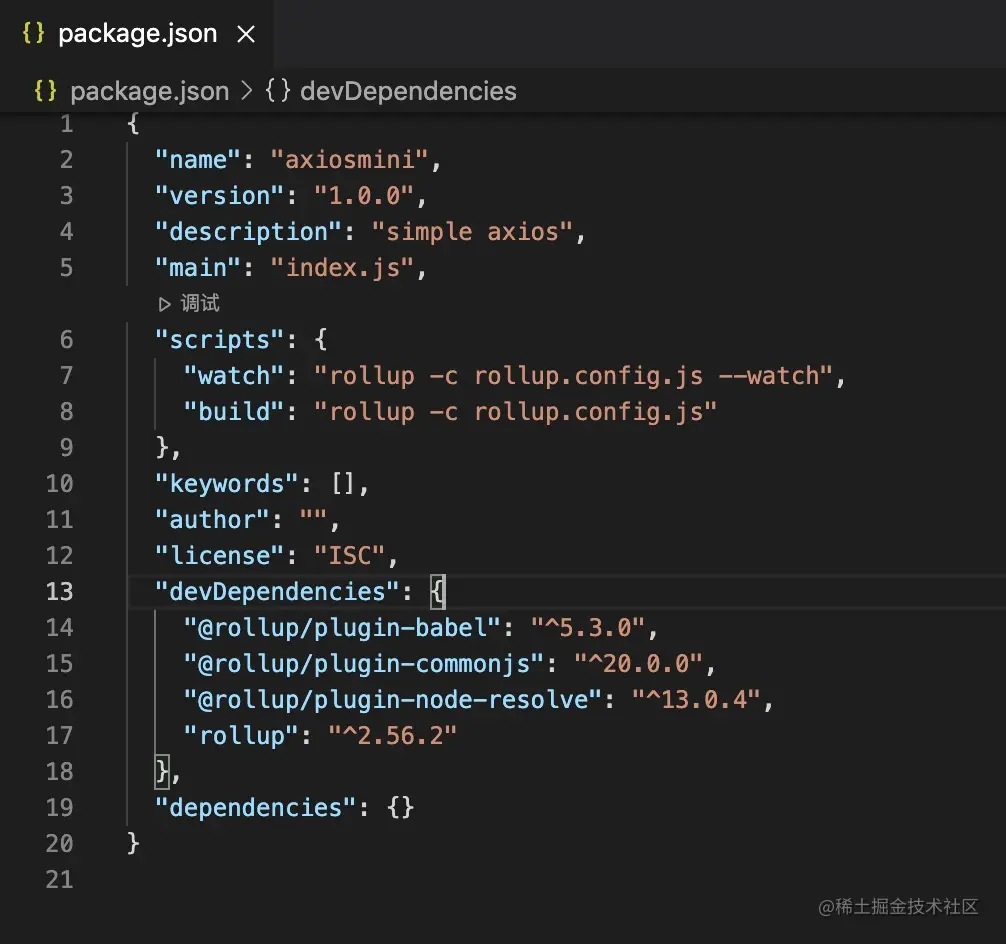Close the package.json tab

tap(246, 33)
